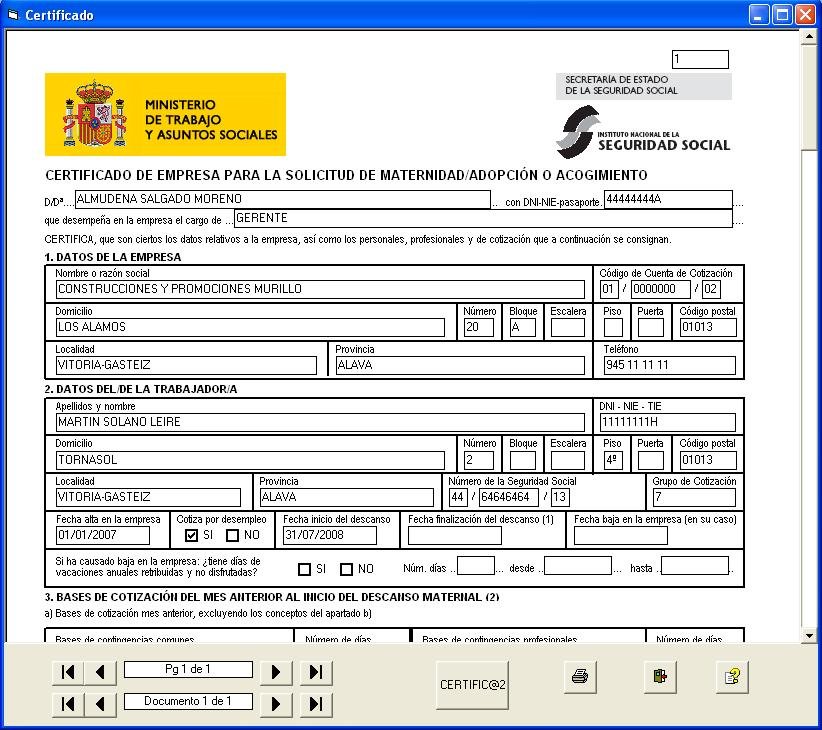Click the GERENTE cargo input field

(483, 219)
